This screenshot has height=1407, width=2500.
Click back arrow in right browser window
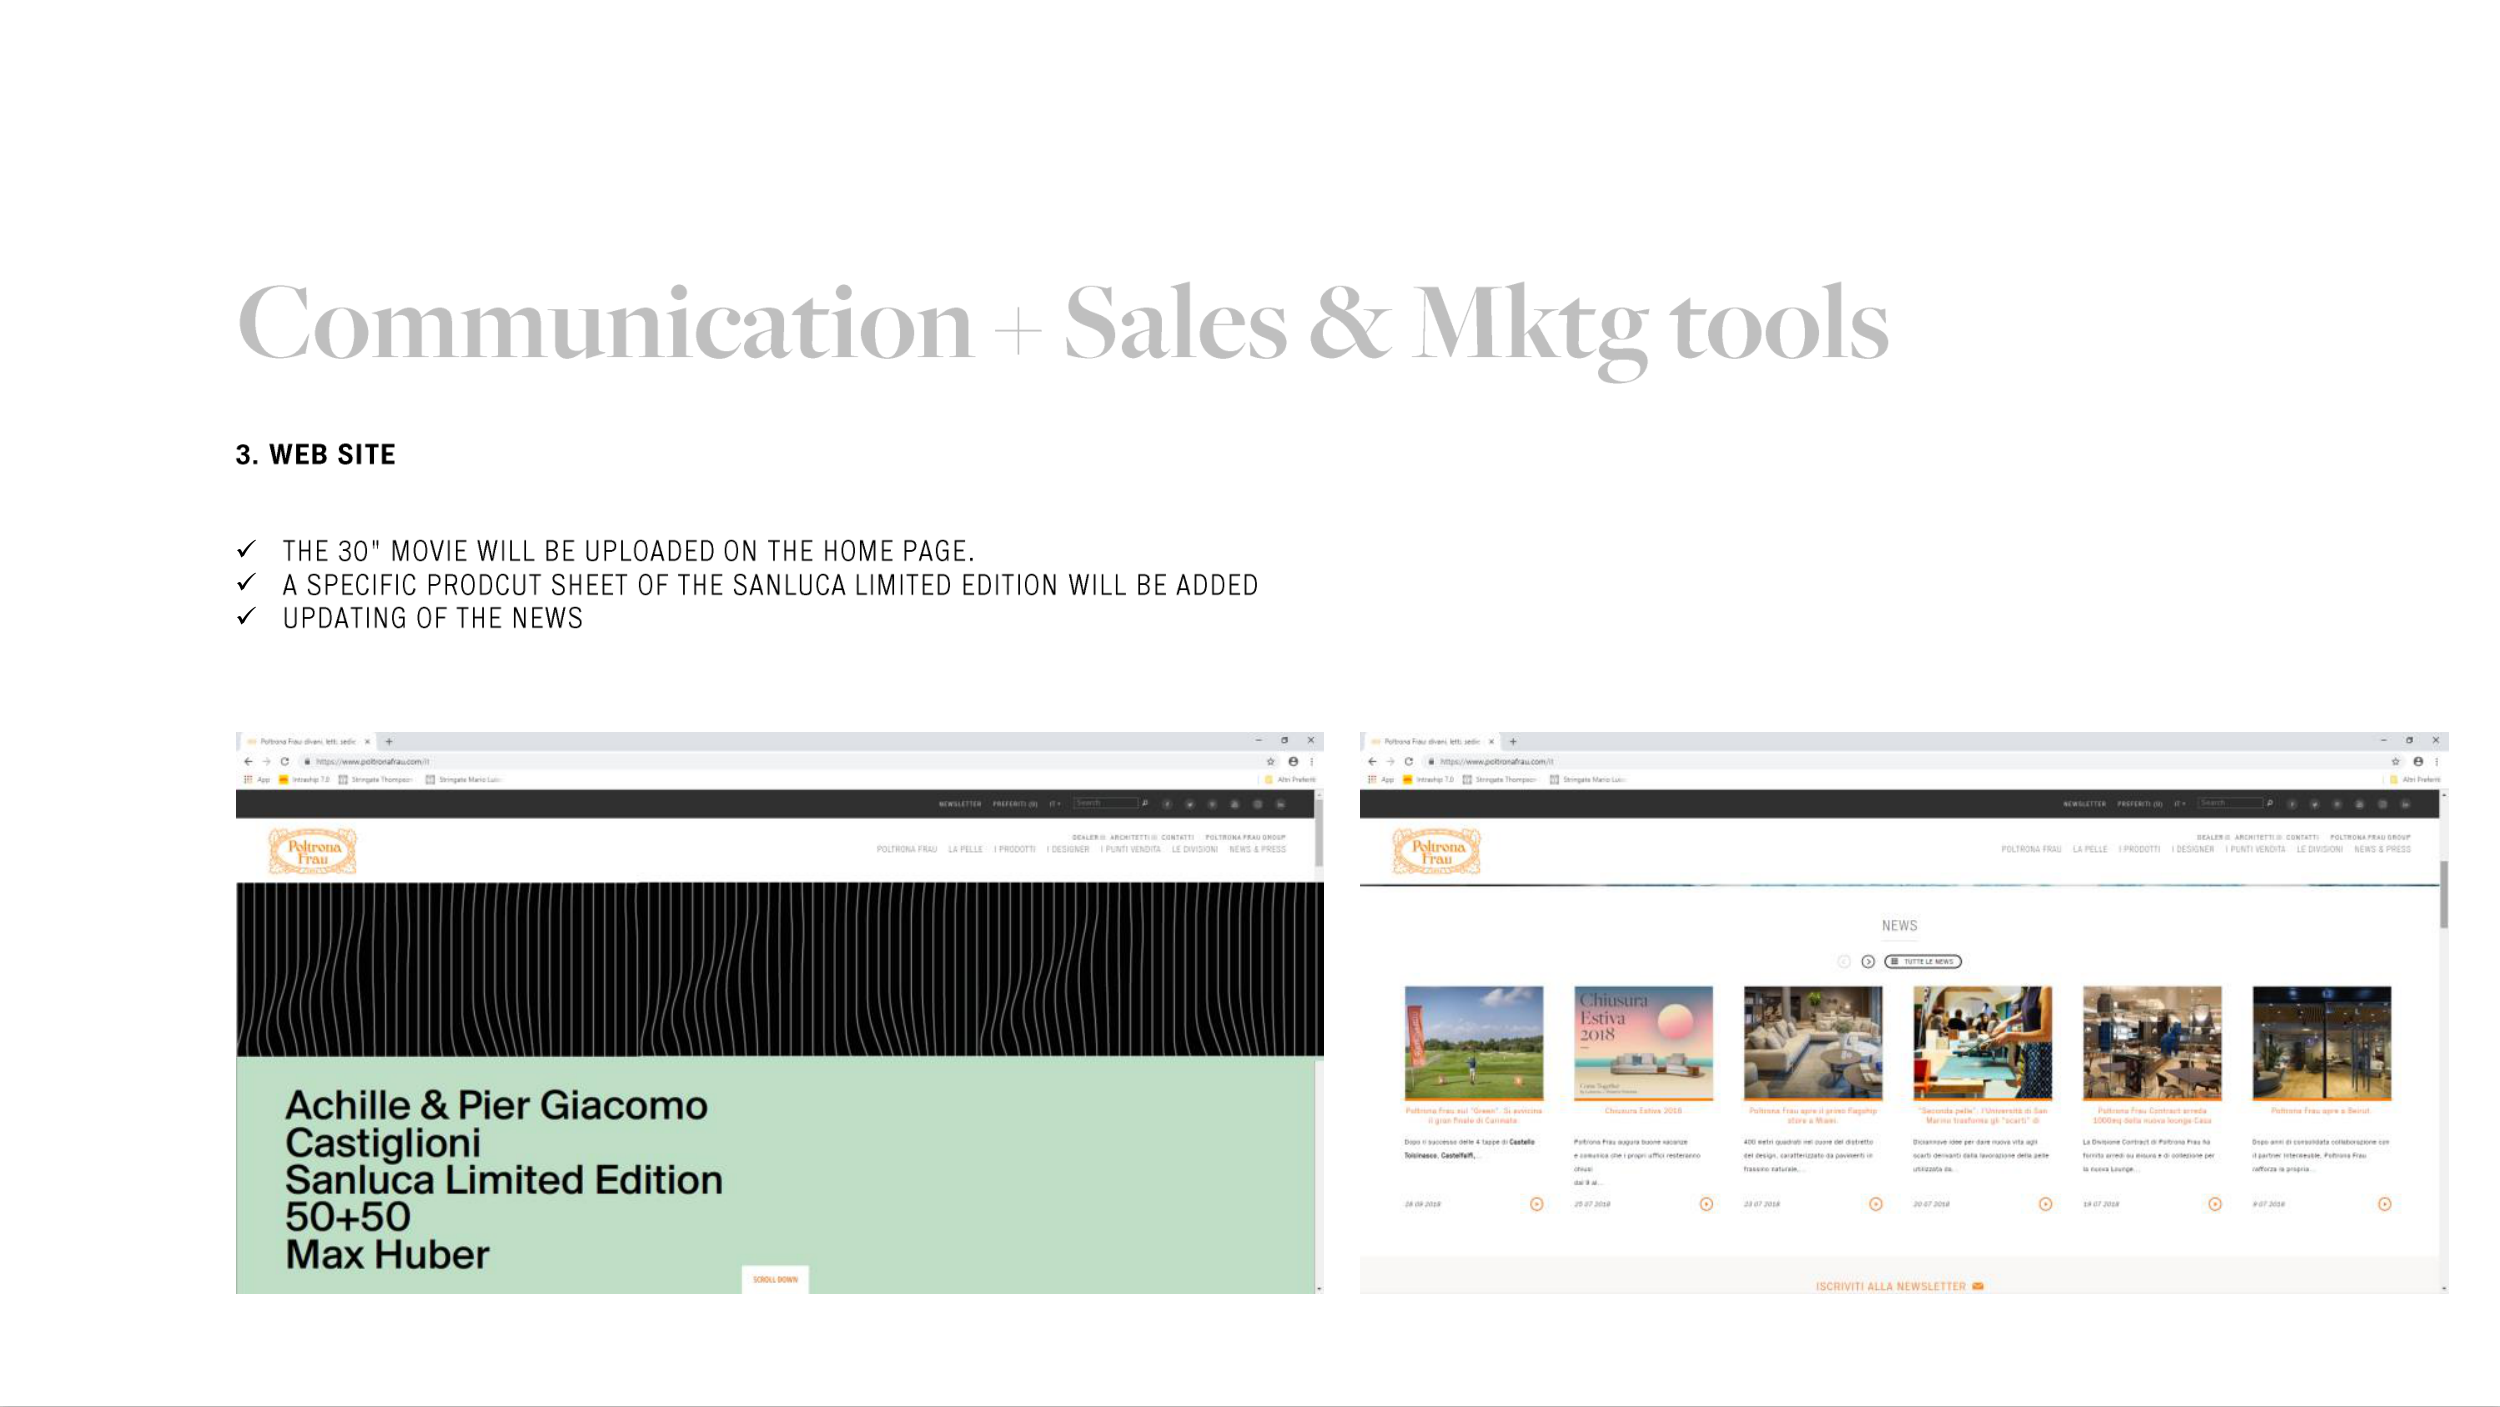pyautogui.click(x=1372, y=762)
